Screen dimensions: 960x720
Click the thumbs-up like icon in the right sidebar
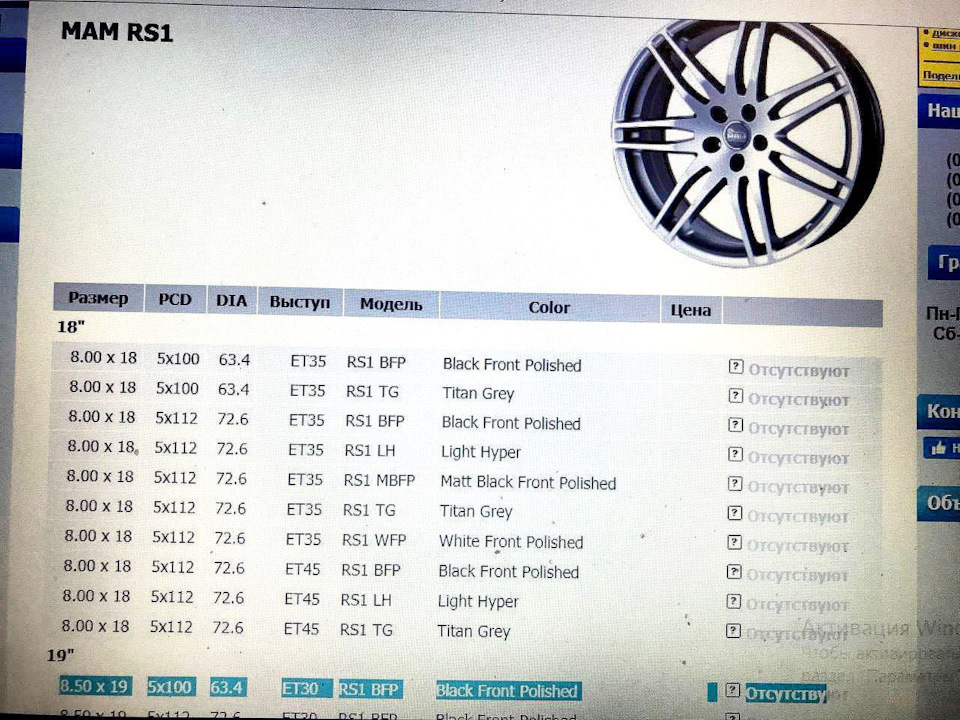pyautogui.click(x=938, y=449)
